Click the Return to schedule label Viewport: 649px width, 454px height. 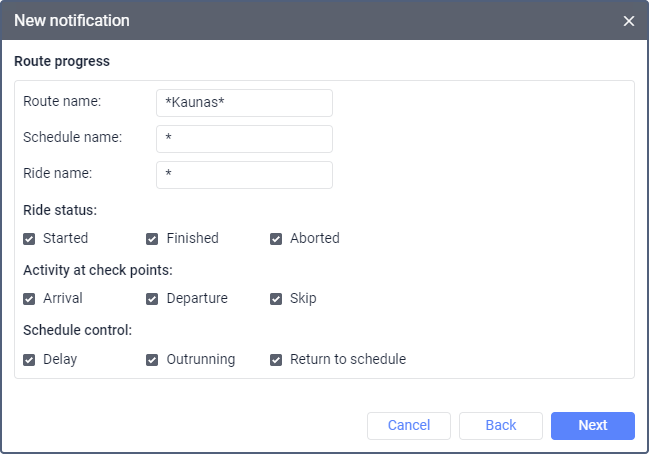pos(348,360)
